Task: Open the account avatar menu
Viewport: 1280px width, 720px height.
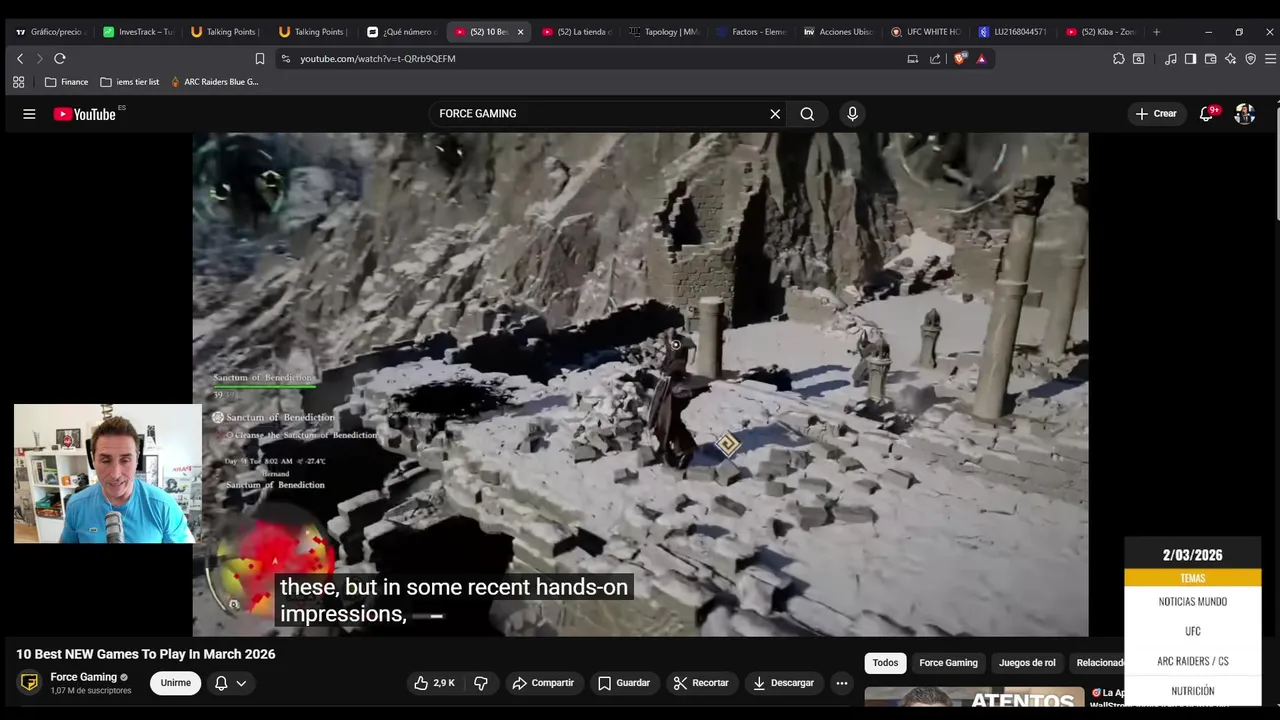Action: 1244,114
